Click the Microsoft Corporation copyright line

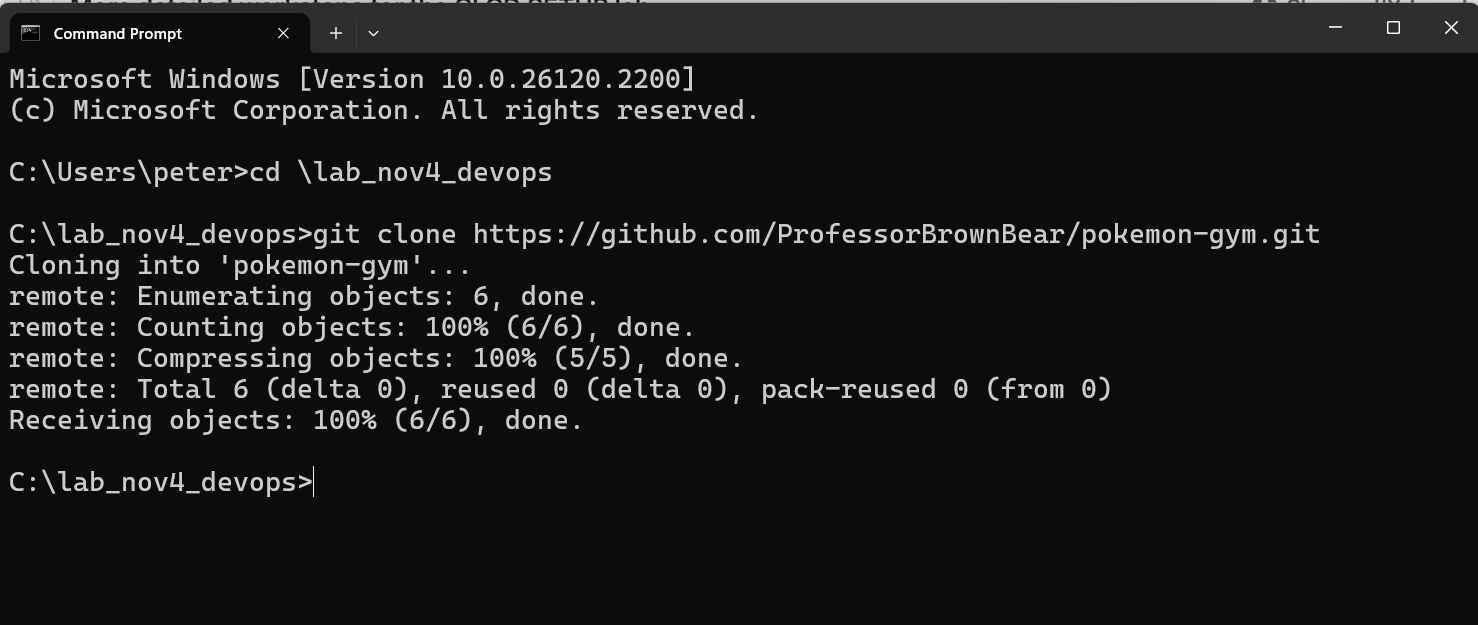(384, 110)
